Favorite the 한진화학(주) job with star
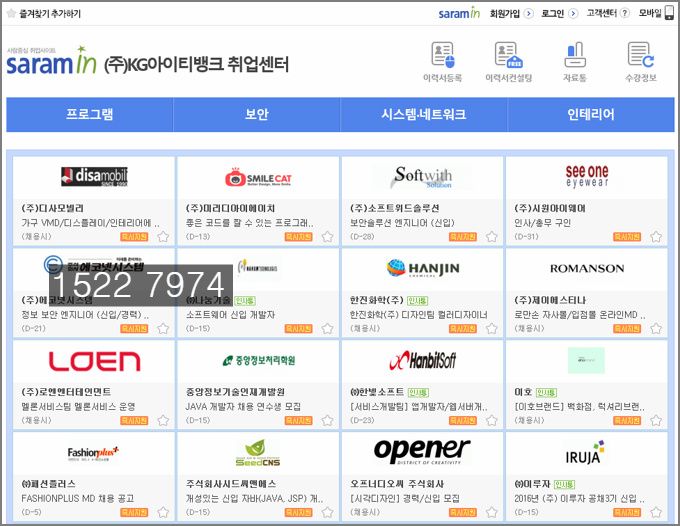Screen dimensions: 680x526 point(492,329)
